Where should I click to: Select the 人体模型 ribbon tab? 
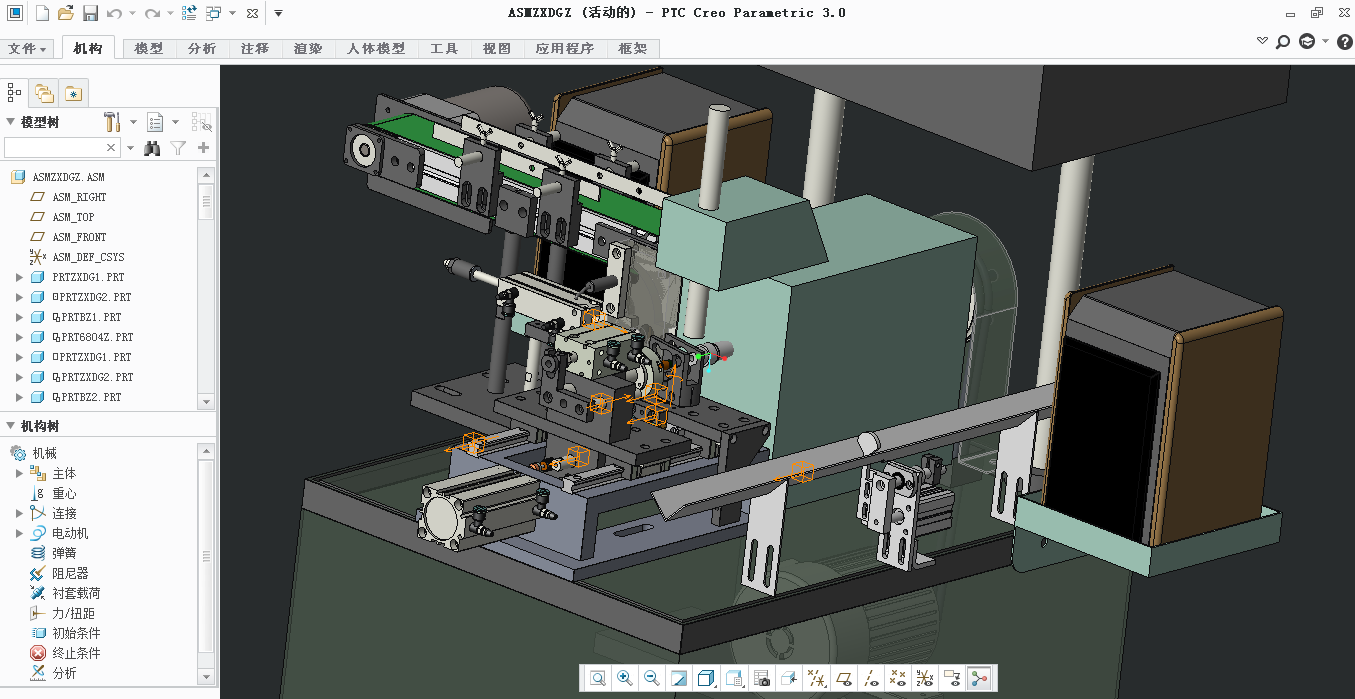pos(376,49)
